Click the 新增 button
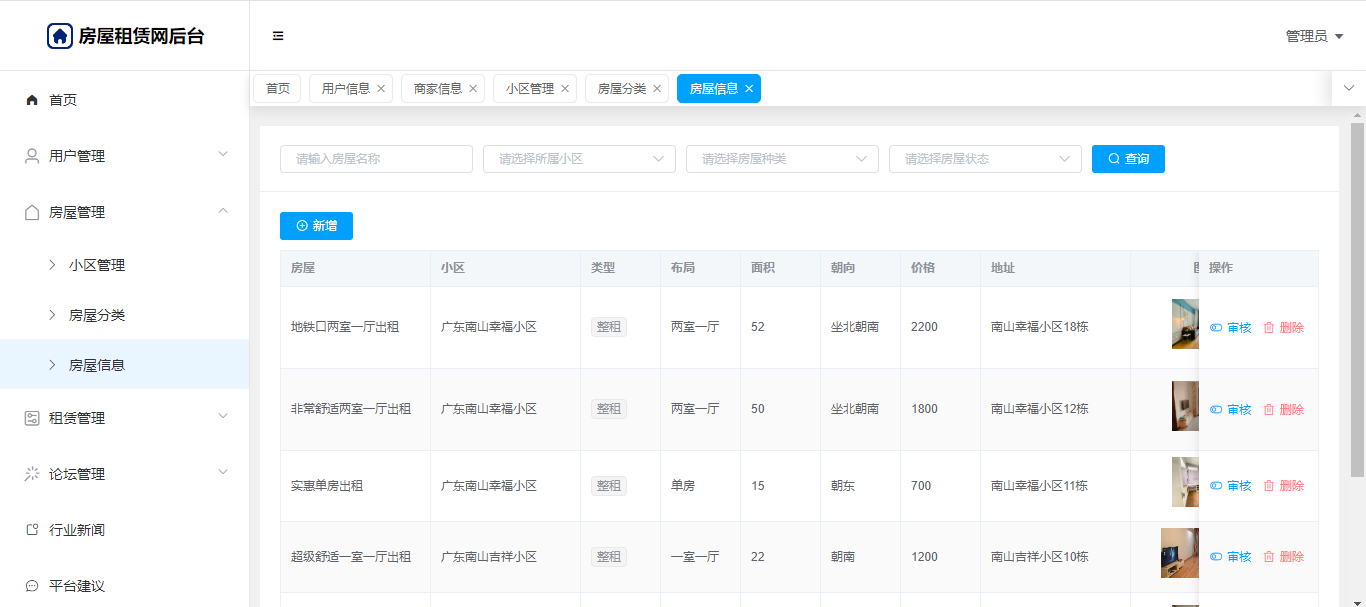This screenshot has width=1366, height=607. click(316, 226)
